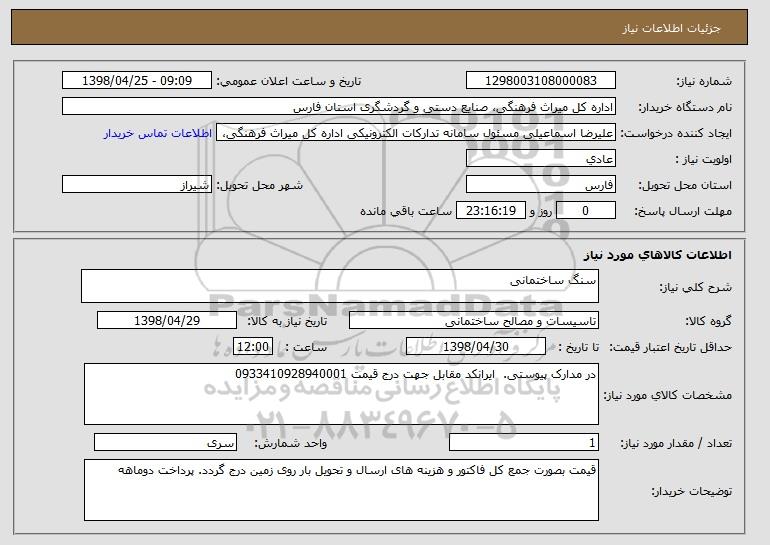Click the label گروه کالا
770x545 pixels.
[708, 321]
